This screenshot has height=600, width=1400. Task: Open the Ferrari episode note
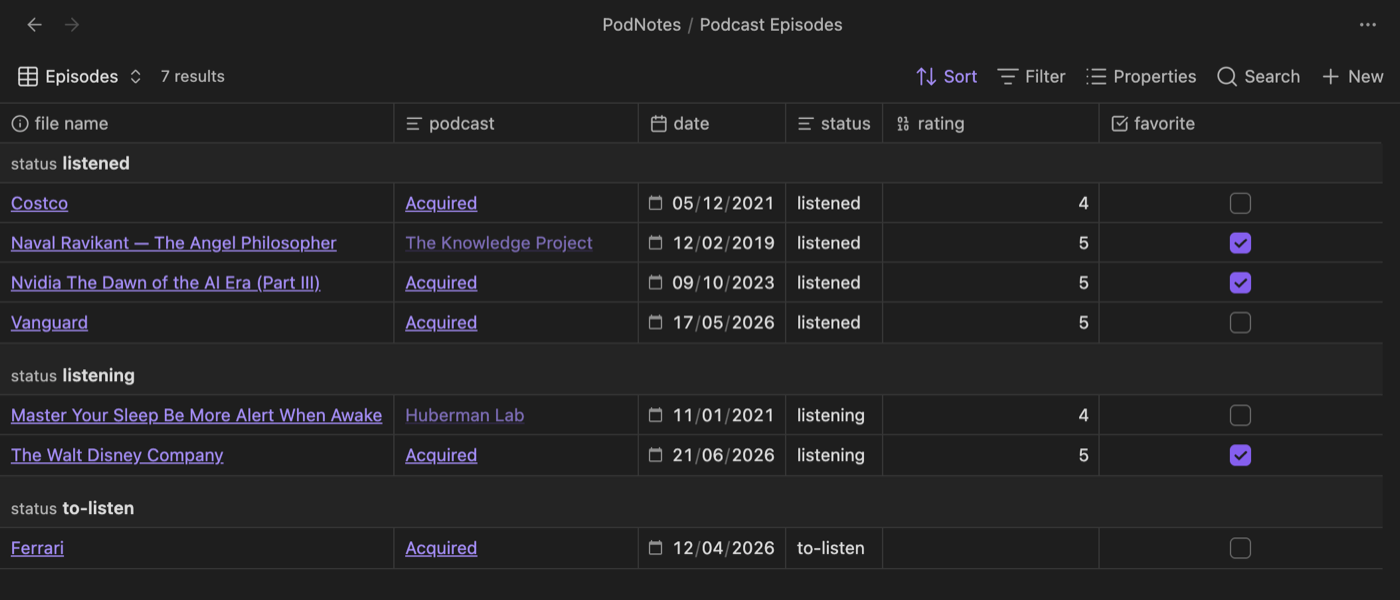click(37, 548)
